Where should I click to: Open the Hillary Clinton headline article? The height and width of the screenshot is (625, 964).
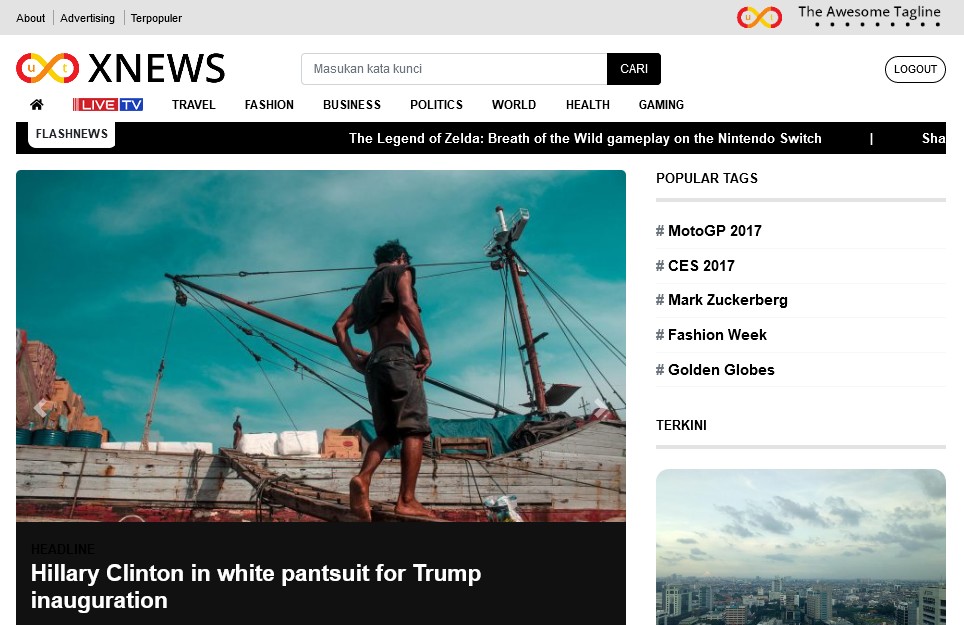256,586
